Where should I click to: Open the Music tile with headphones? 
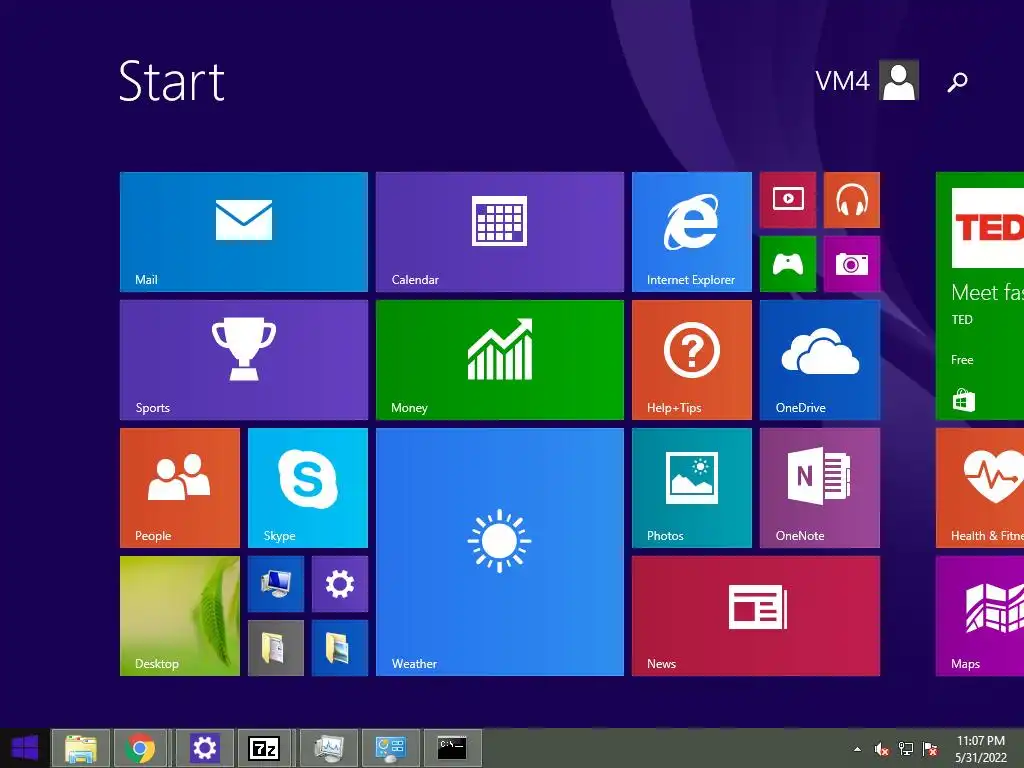[x=852, y=200]
